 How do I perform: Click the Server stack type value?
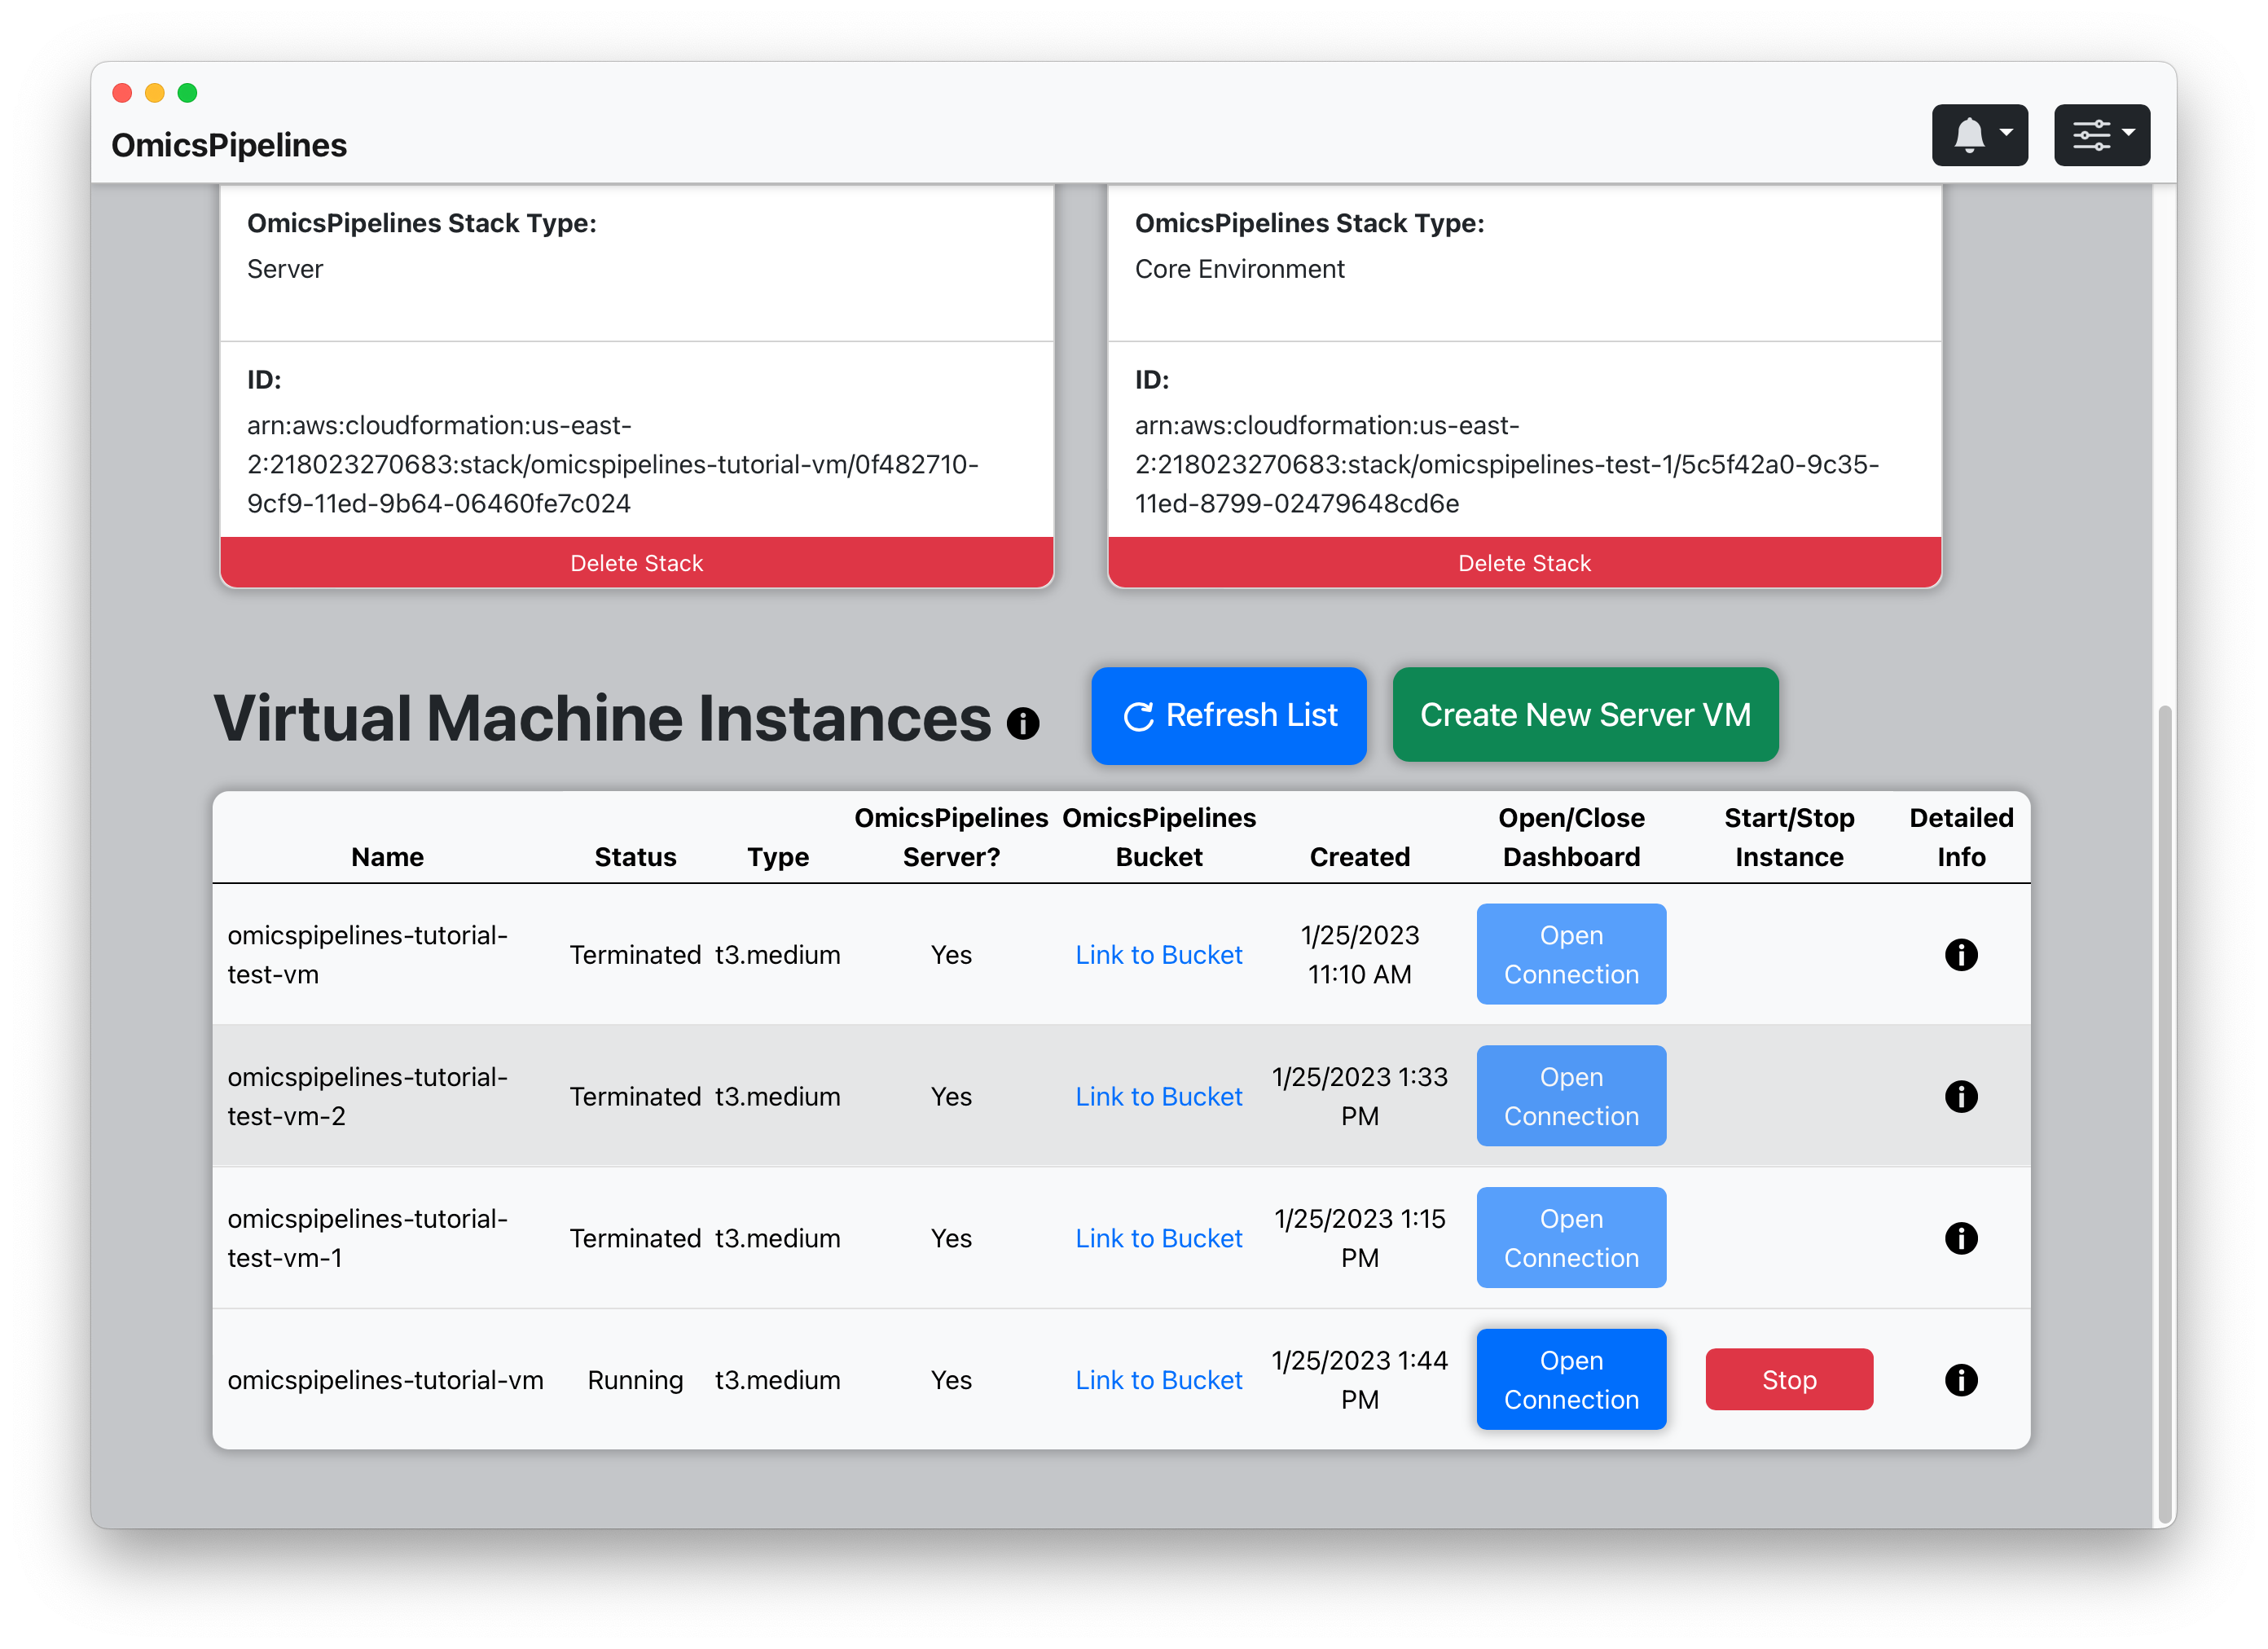pos(285,269)
